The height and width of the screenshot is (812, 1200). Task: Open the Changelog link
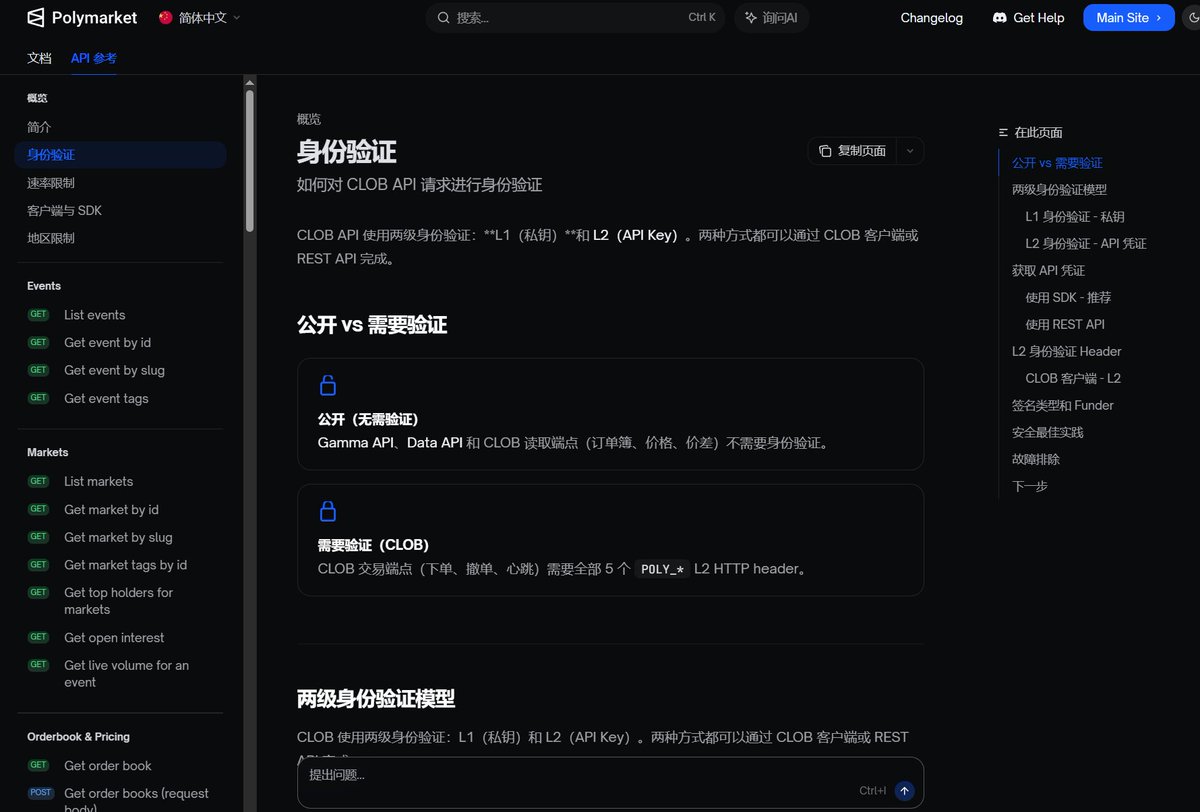click(x=931, y=17)
